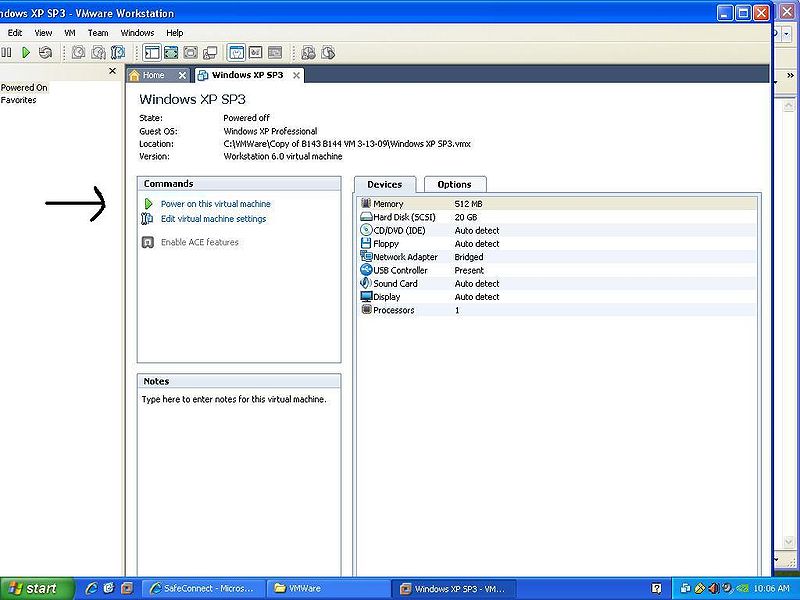
Task: Click the Revert to Snapshot toolbar icon
Action: (98, 53)
